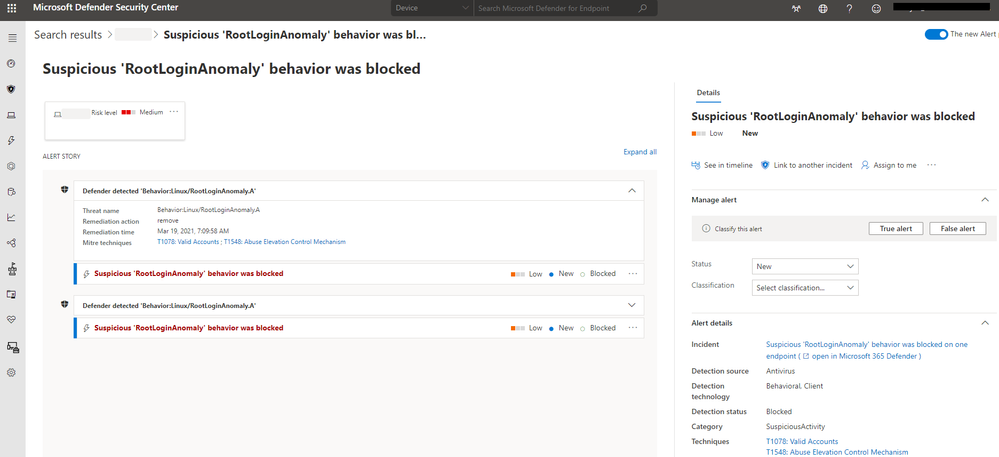Expand the hamburger navigation menu

11,38
